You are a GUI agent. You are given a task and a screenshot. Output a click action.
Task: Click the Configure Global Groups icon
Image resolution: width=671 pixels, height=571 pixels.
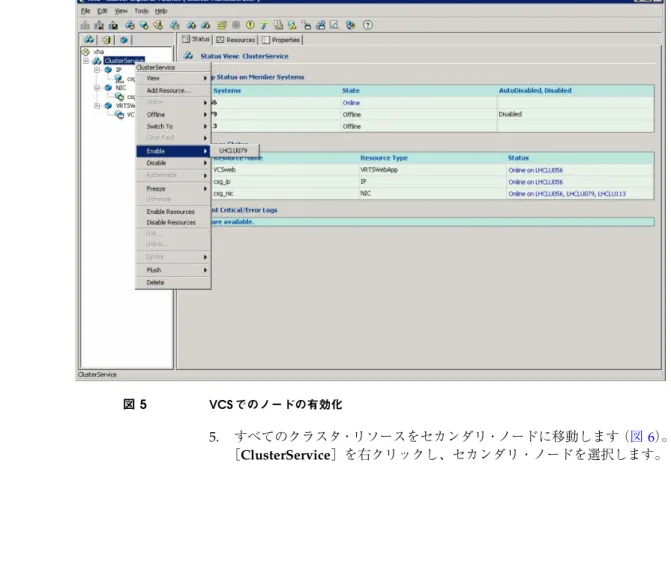(320, 25)
